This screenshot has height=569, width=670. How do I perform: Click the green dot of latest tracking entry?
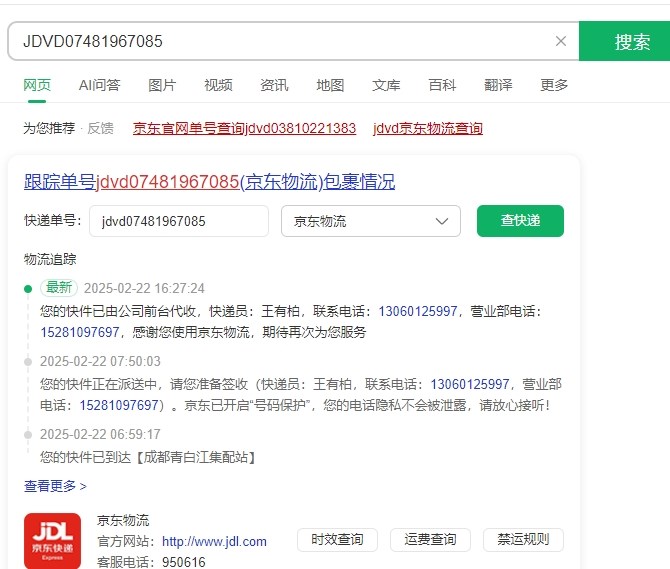(28, 289)
